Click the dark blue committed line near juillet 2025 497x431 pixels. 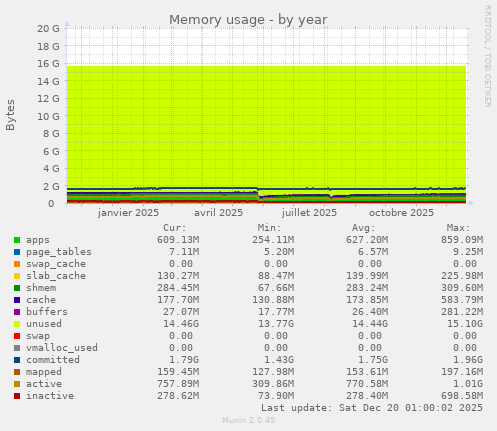click(x=310, y=189)
